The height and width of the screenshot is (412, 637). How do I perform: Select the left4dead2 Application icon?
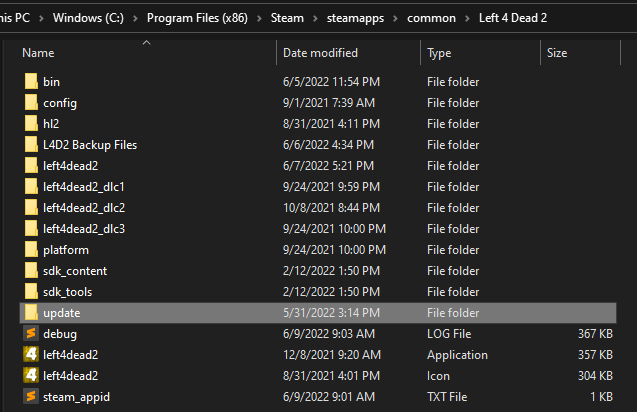[x=30, y=355]
